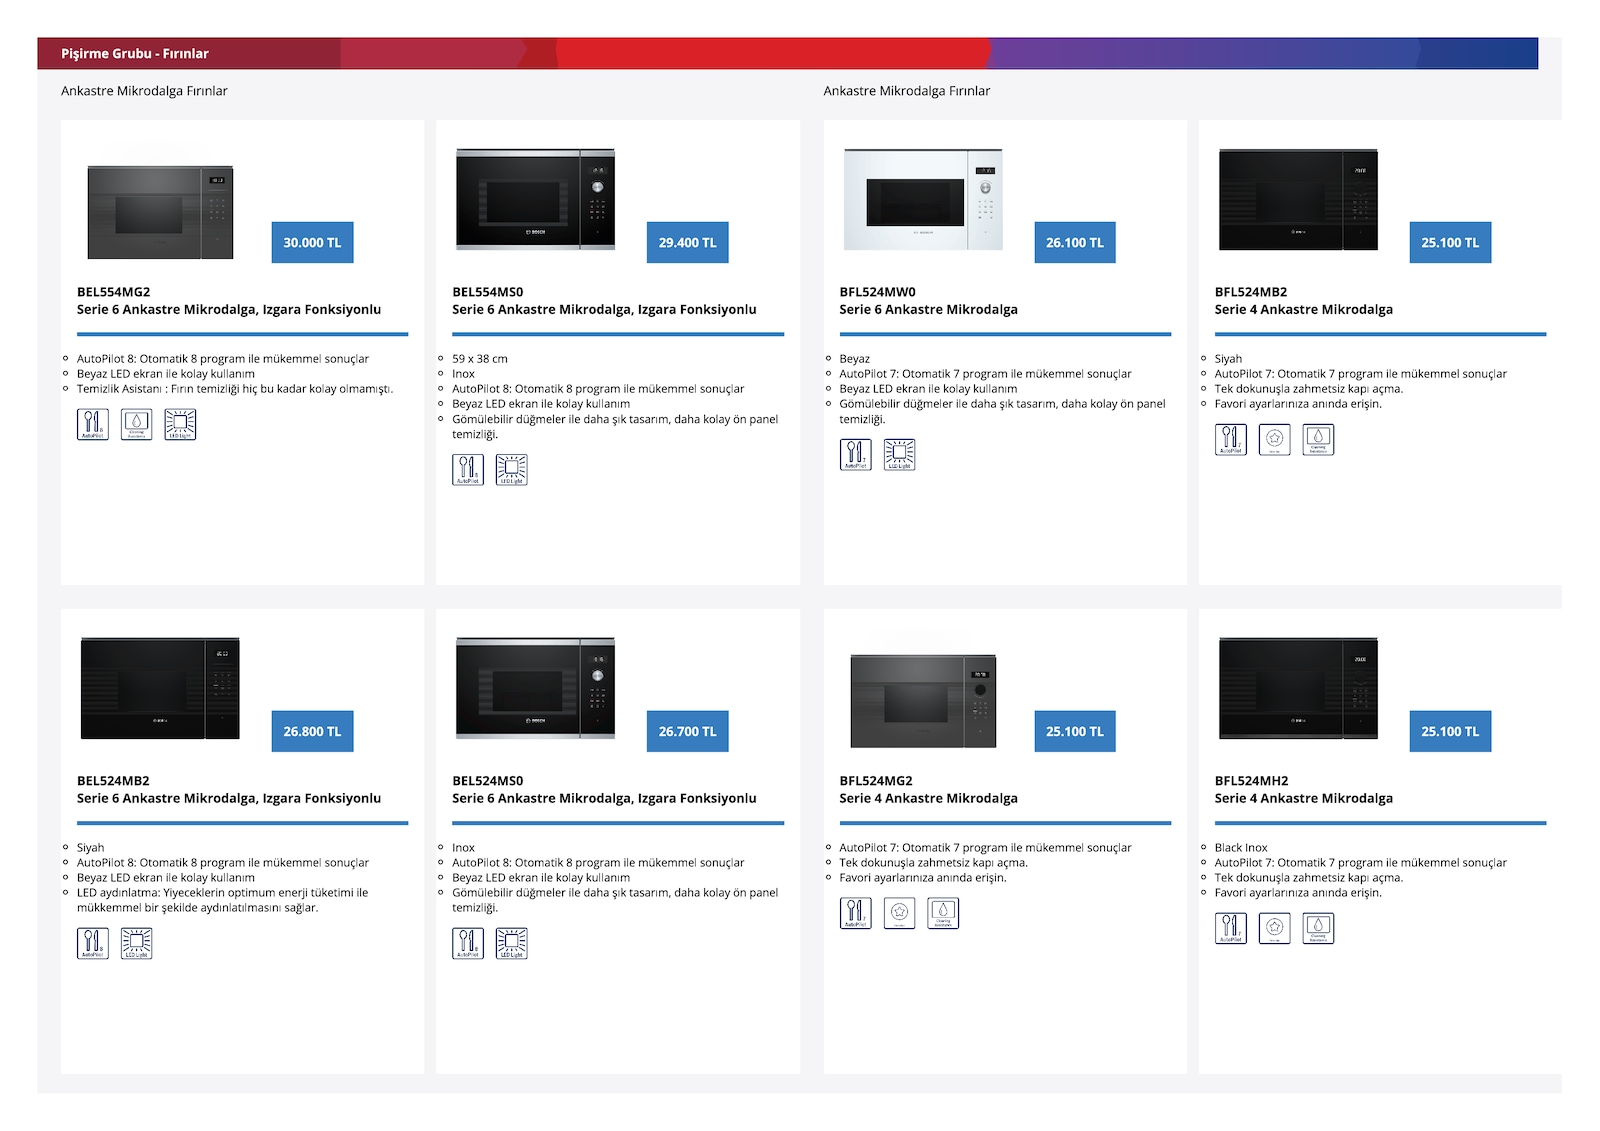Screen dimensions: 1600x1131
Task: Open the BEL524MS0 microwave product image
Action: point(536,688)
